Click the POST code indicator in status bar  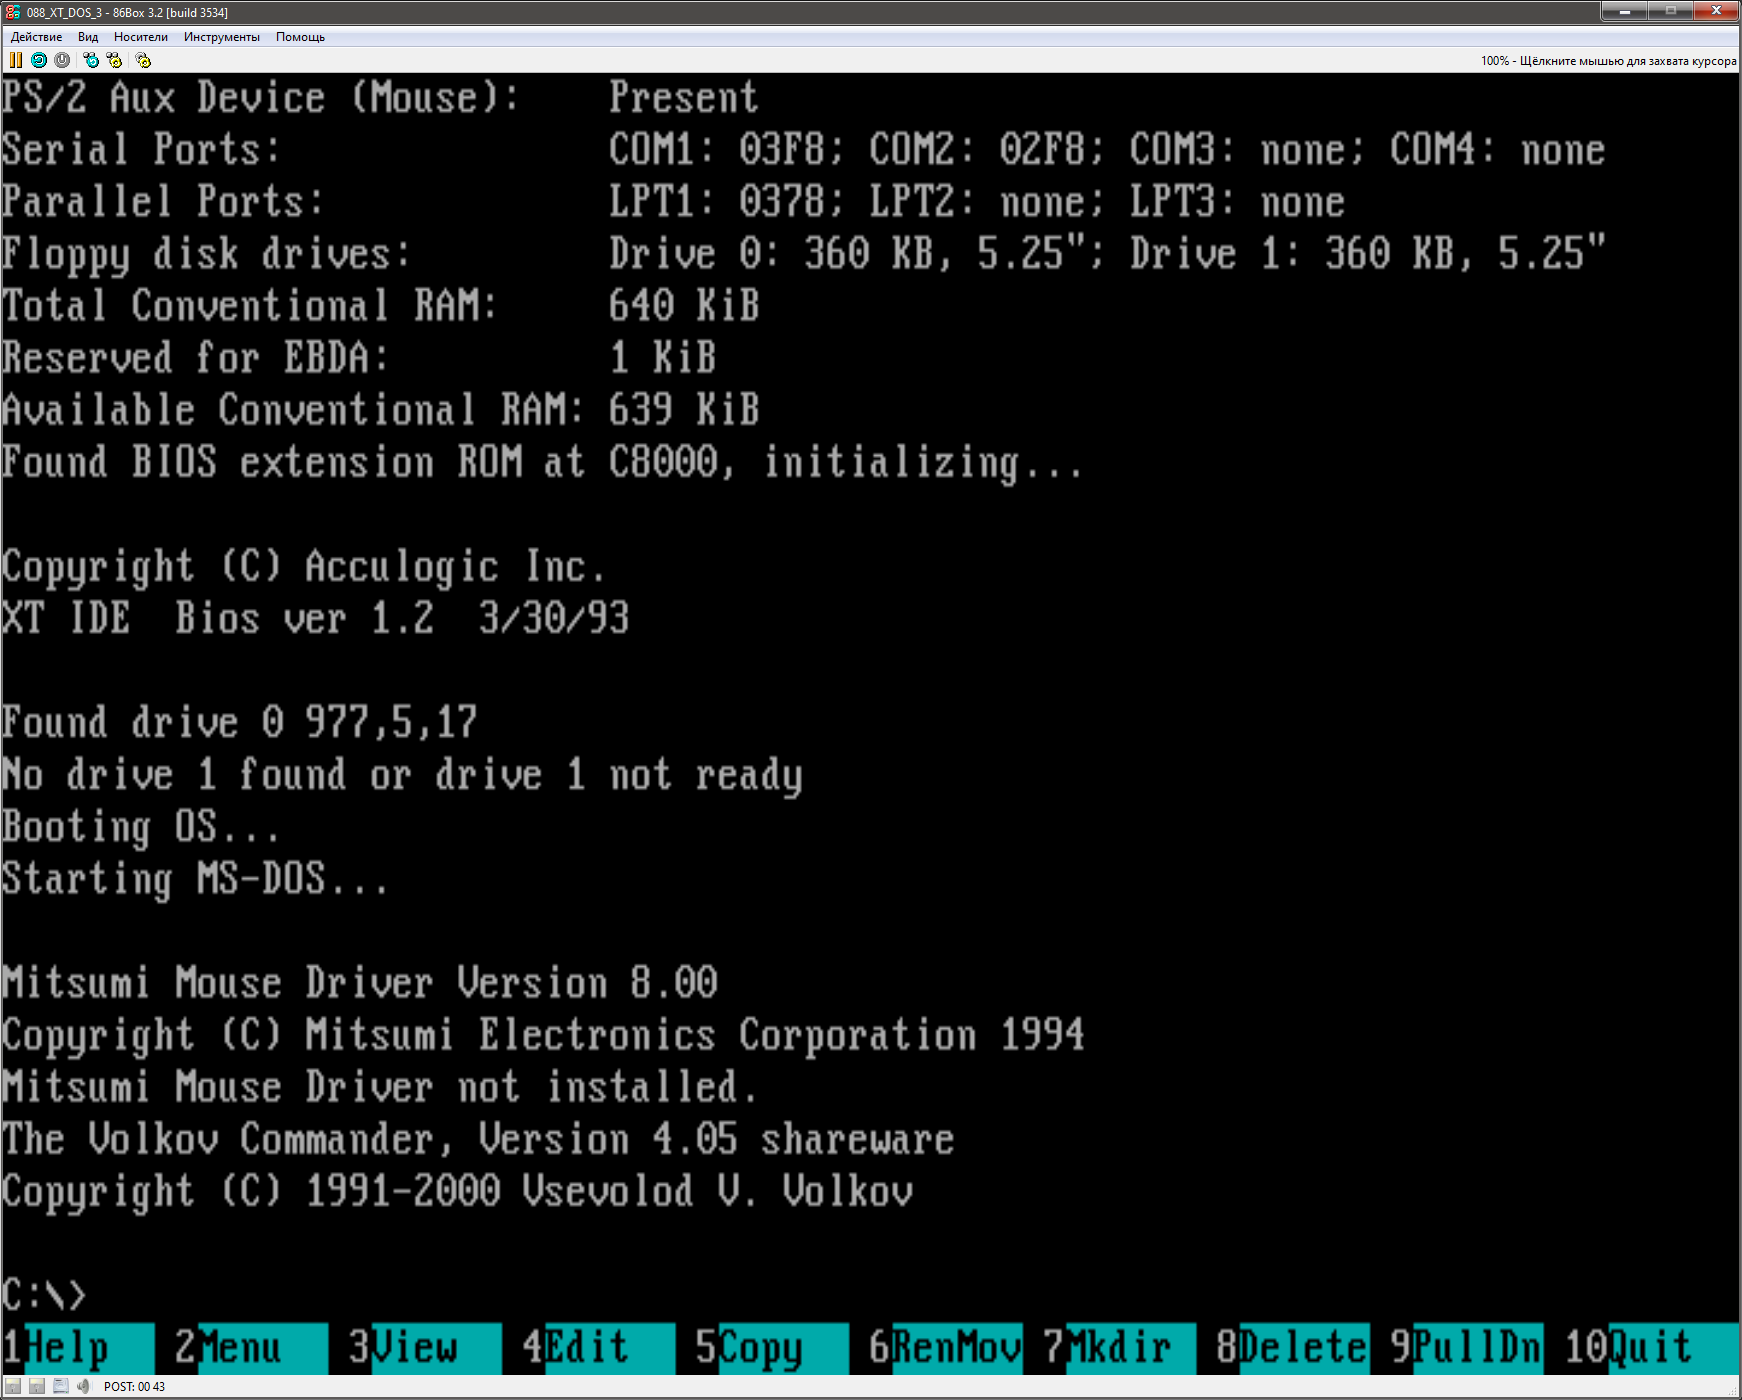pos(135,1386)
